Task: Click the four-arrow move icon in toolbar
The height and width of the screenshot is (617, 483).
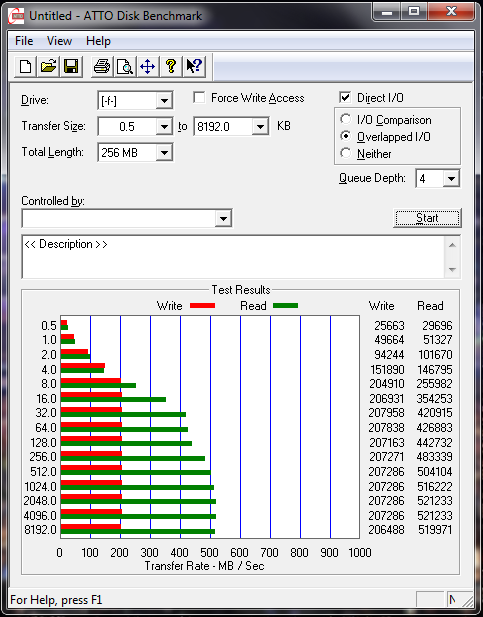Action: [148, 66]
